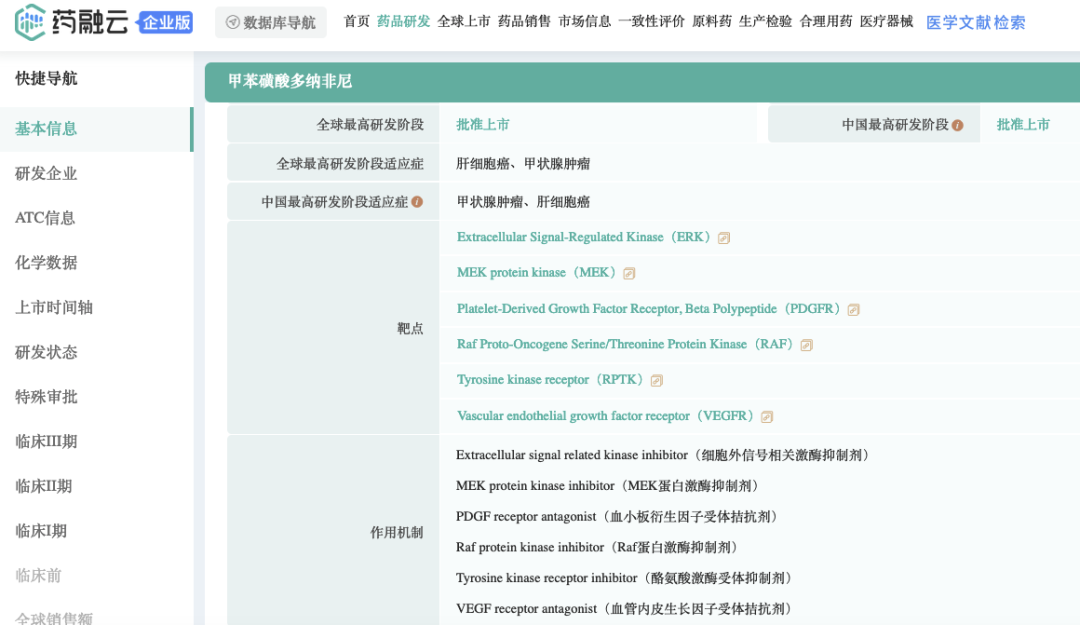
Task: Click global stage 批准上市 link
Action: [x=483, y=125]
